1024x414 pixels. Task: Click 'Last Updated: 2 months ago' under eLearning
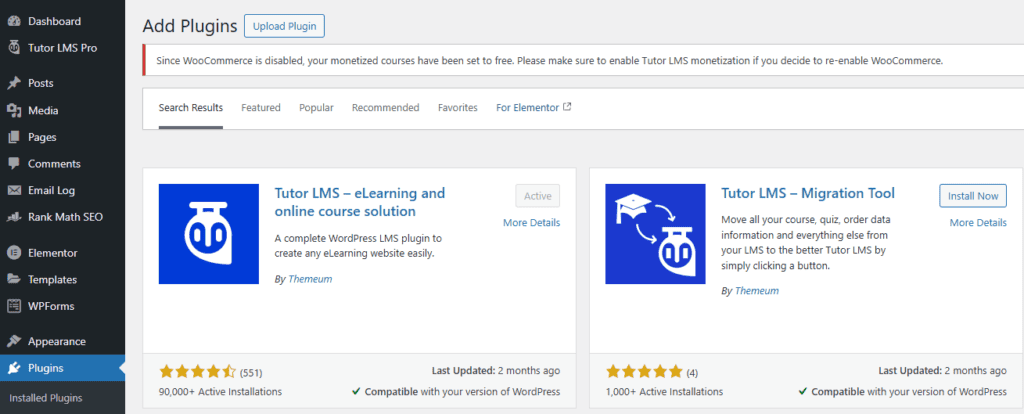point(496,371)
